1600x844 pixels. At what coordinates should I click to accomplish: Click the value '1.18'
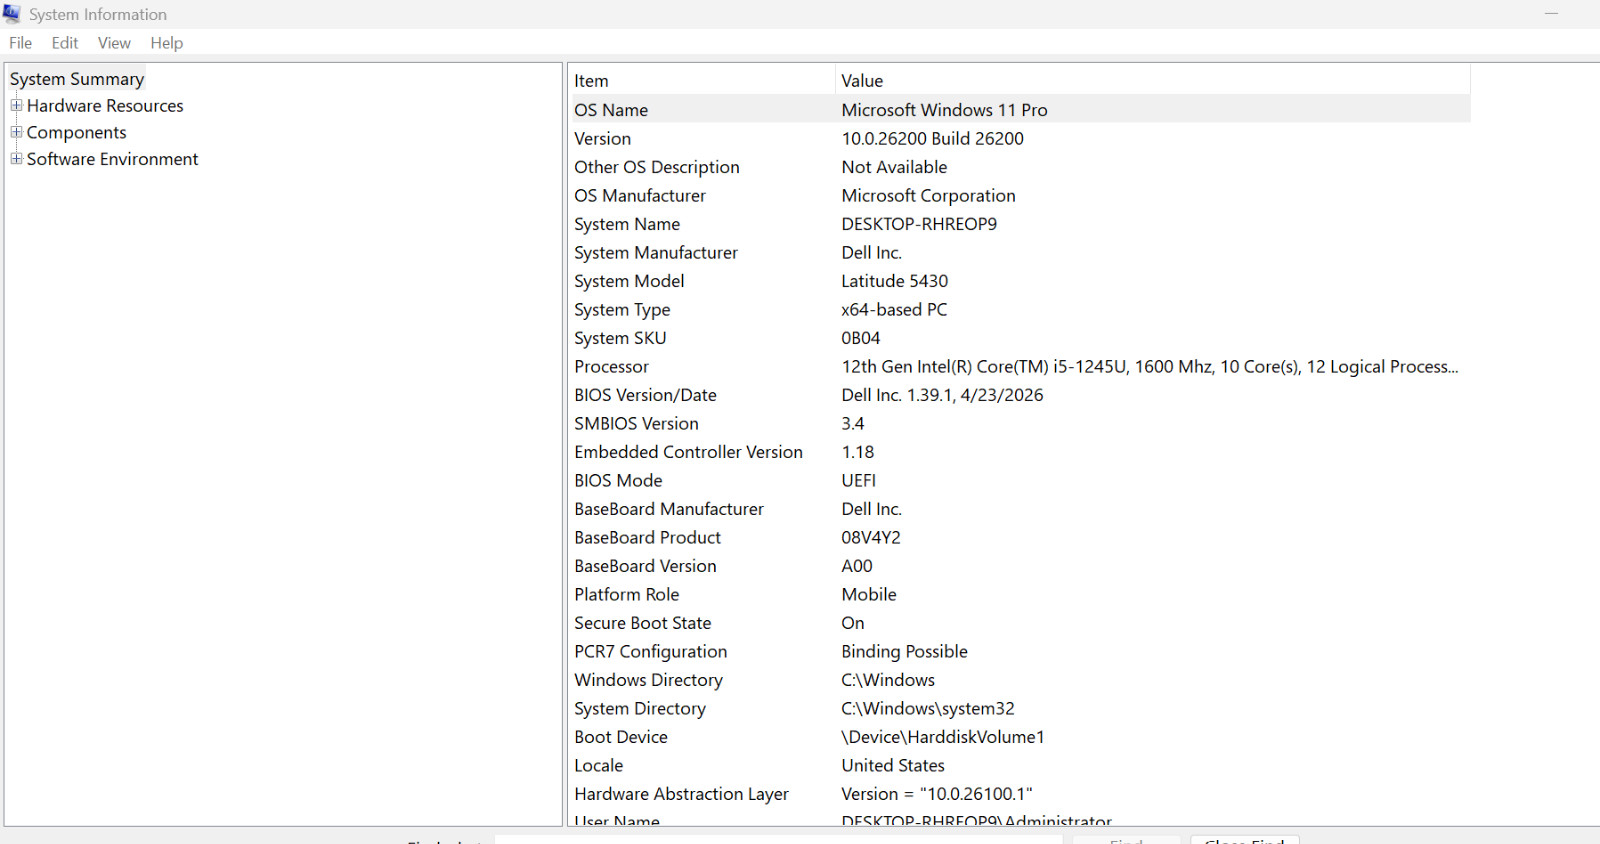(x=857, y=452)
